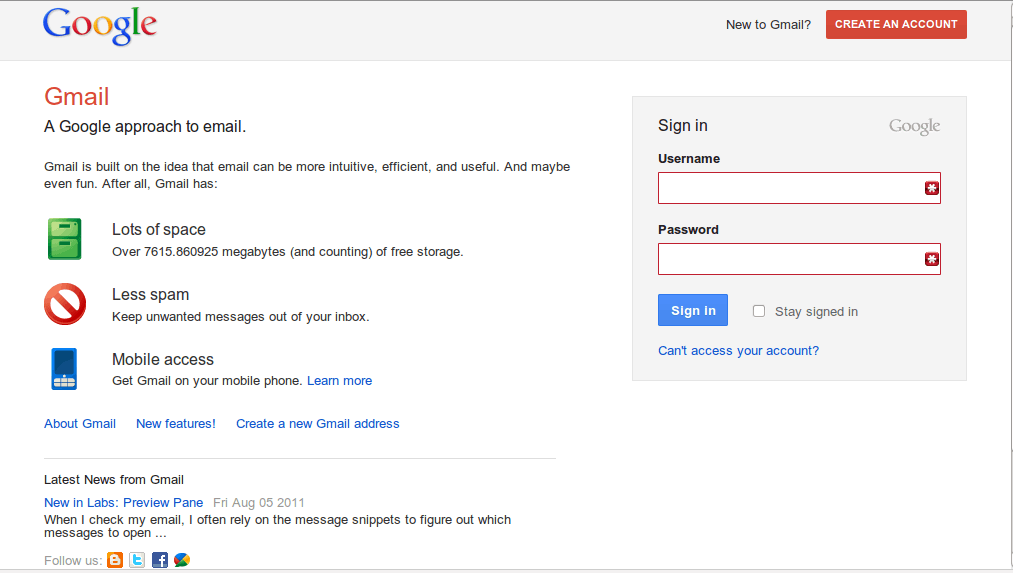Click the Stay signed in label text
The width and height of the screenshot is (1013, 573).
[x=817, y=311]
